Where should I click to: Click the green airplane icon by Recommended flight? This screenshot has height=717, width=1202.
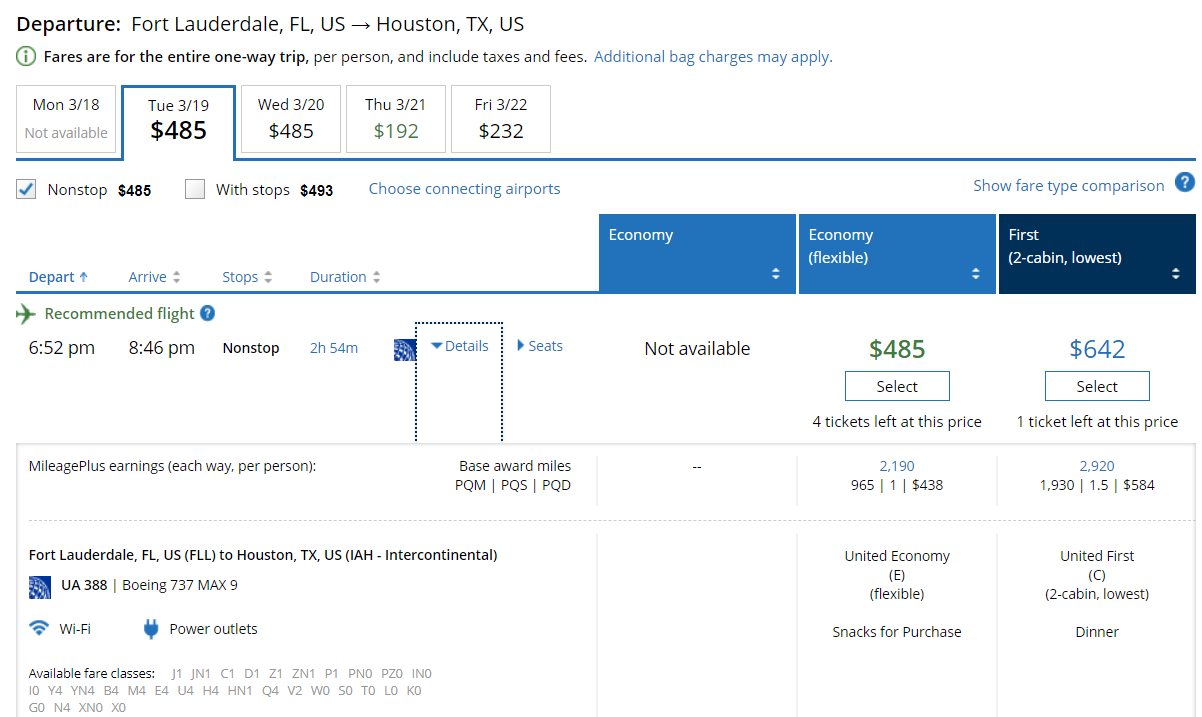[26, 314]
